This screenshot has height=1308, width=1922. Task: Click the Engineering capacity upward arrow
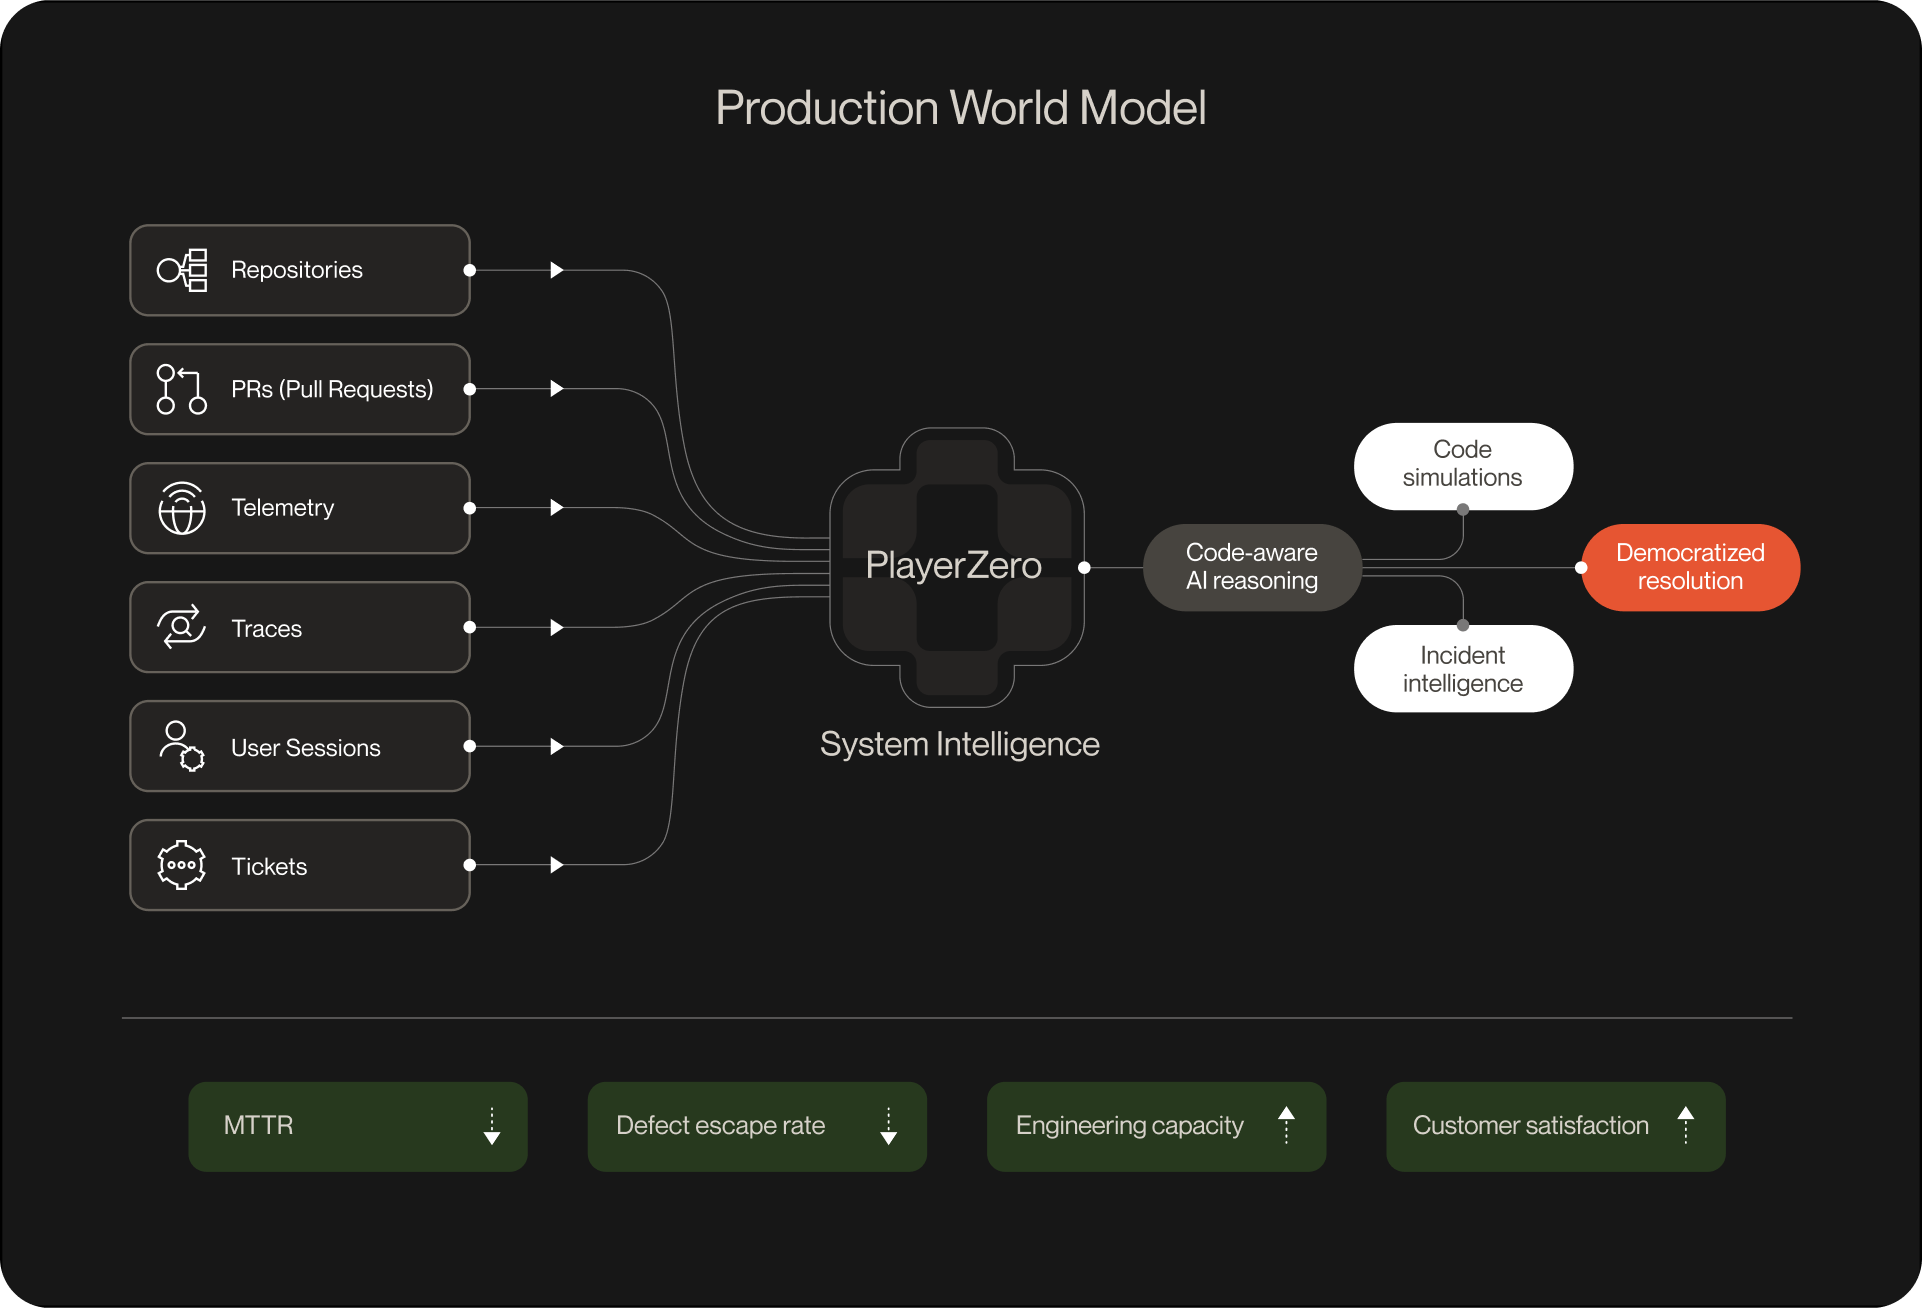point(1287,1125)
